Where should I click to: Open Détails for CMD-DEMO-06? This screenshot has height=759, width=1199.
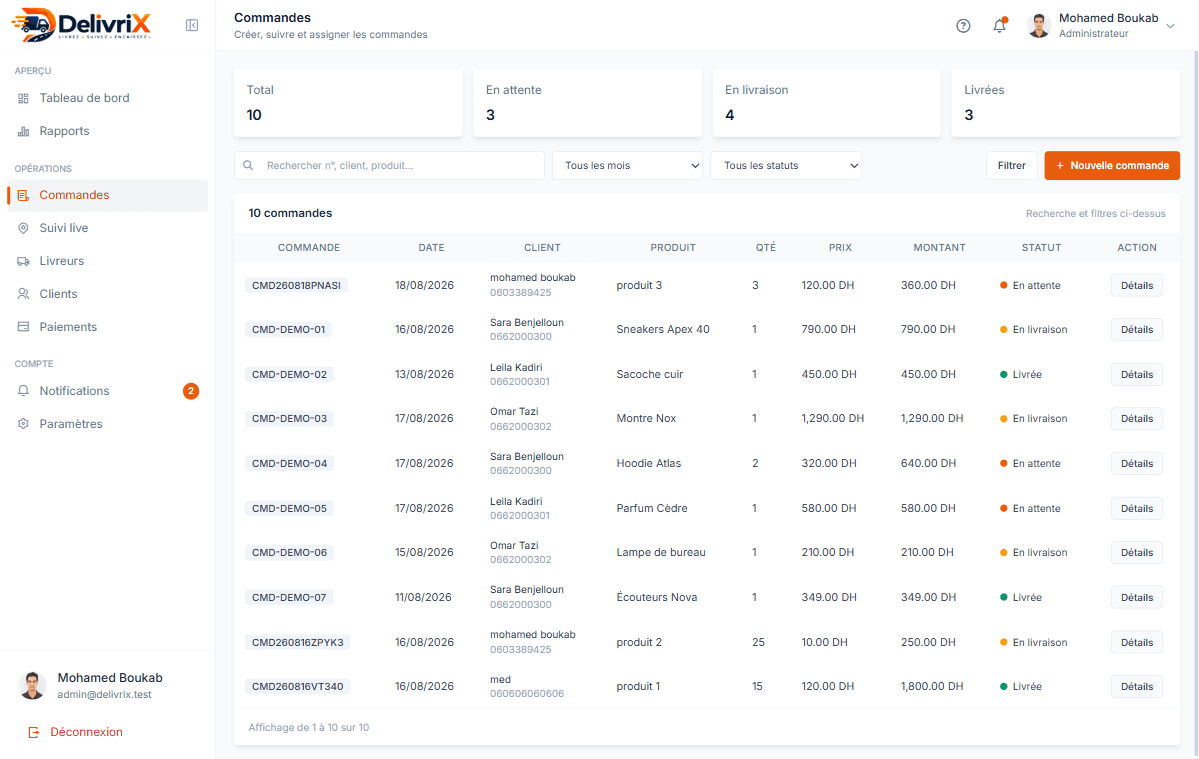(x=1136, y=553)
